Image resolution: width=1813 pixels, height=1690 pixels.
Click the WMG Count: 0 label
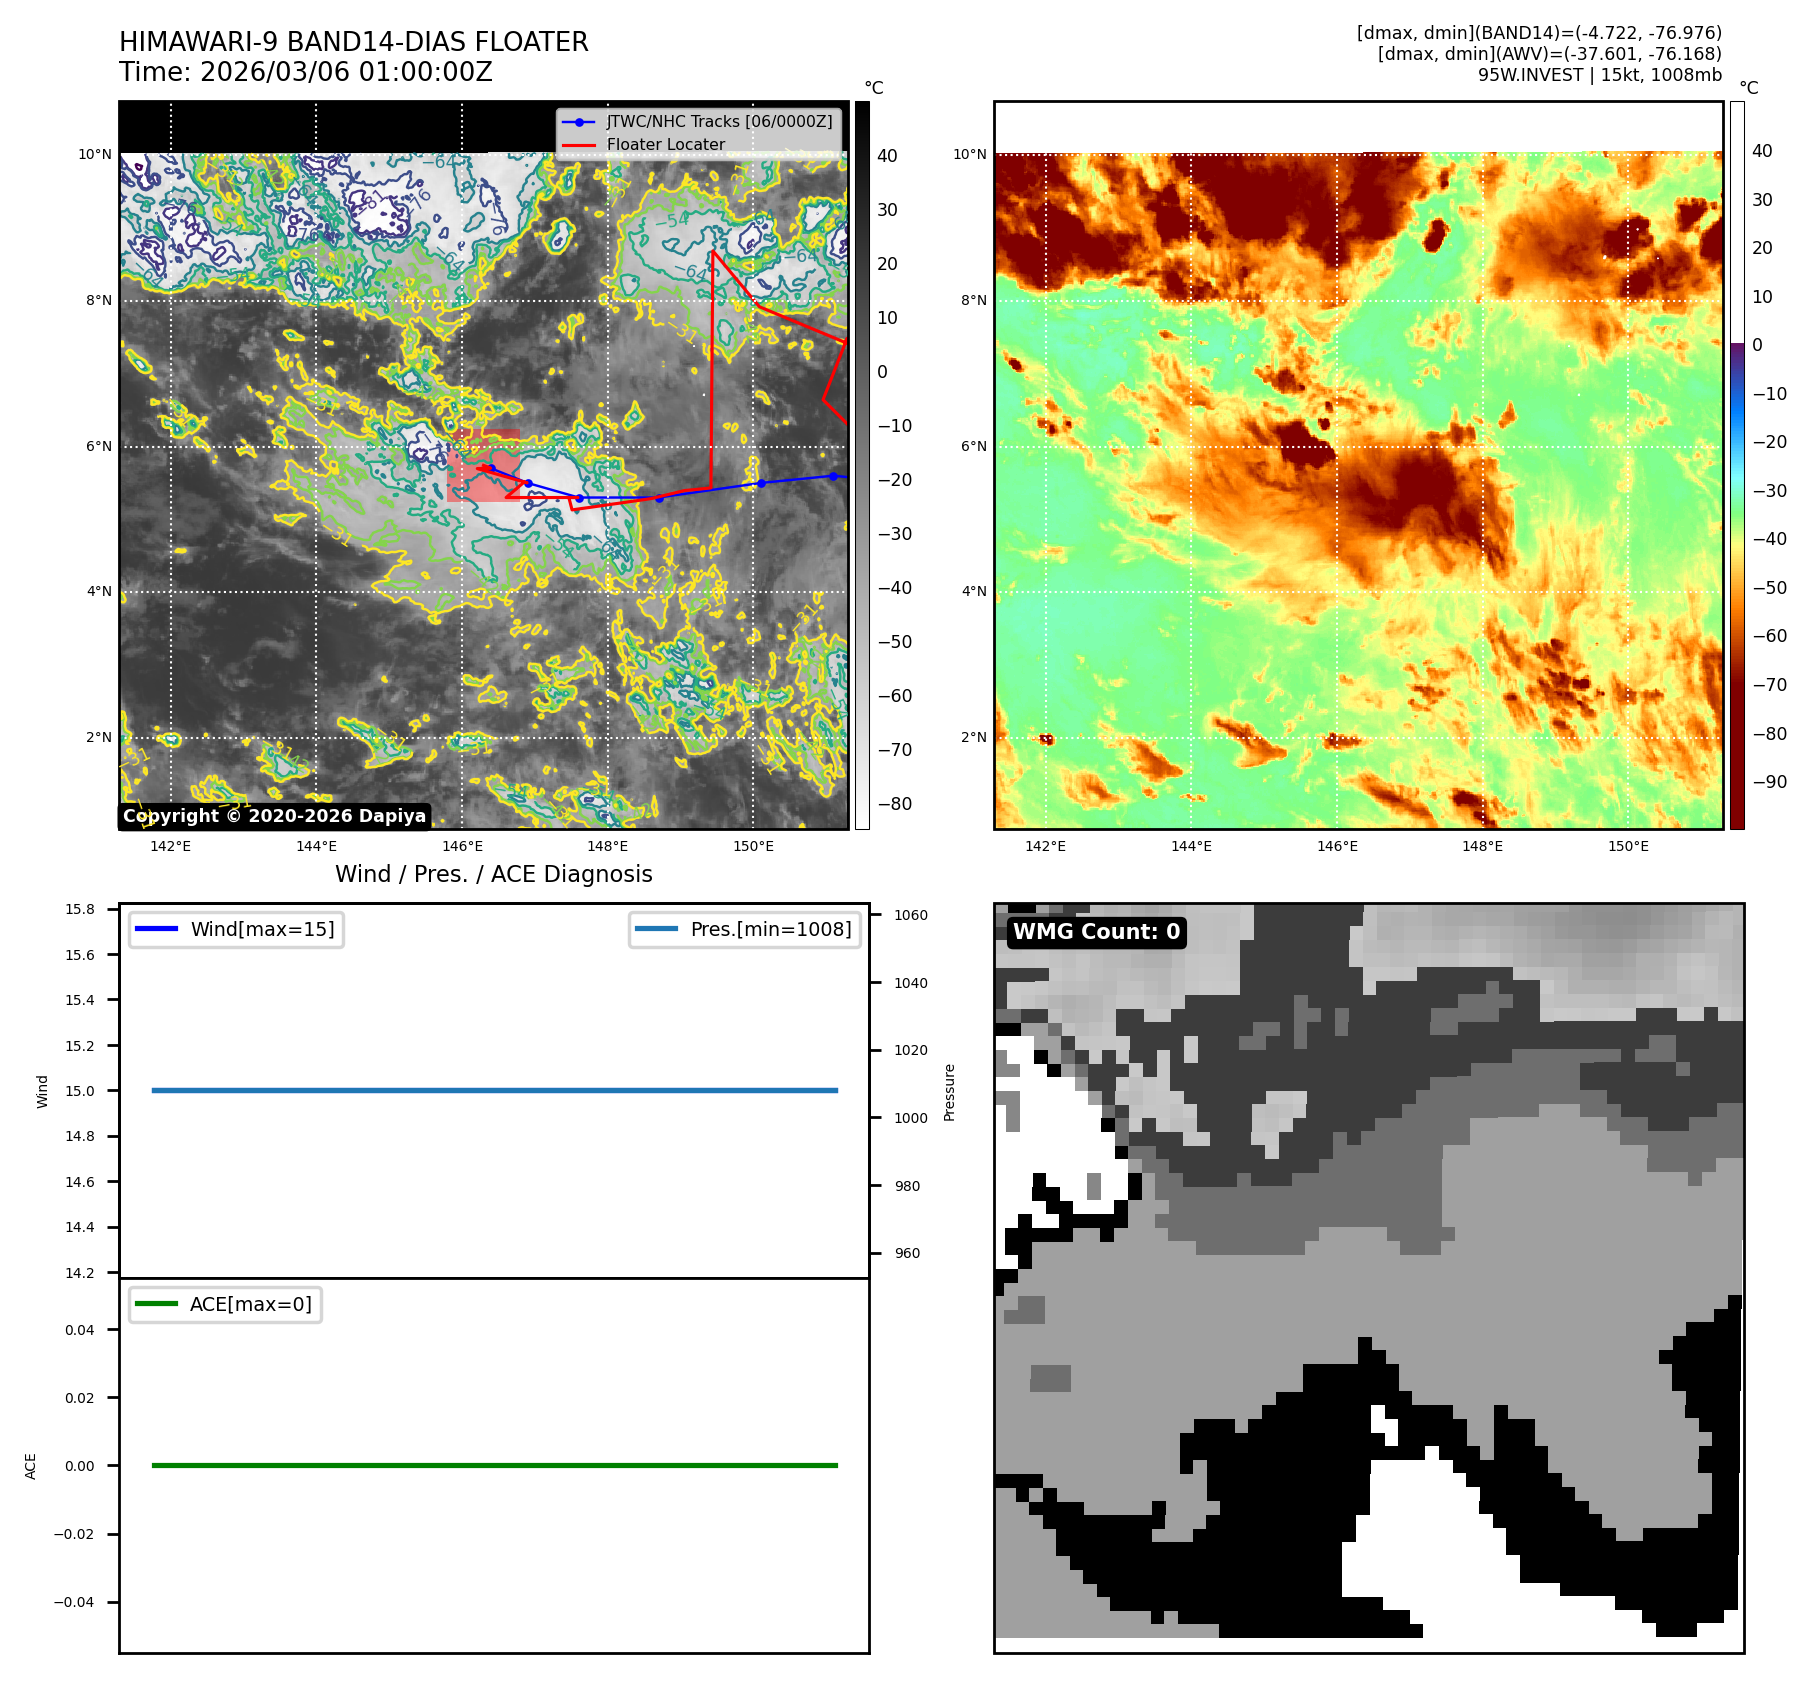(x=1096, y=932)
